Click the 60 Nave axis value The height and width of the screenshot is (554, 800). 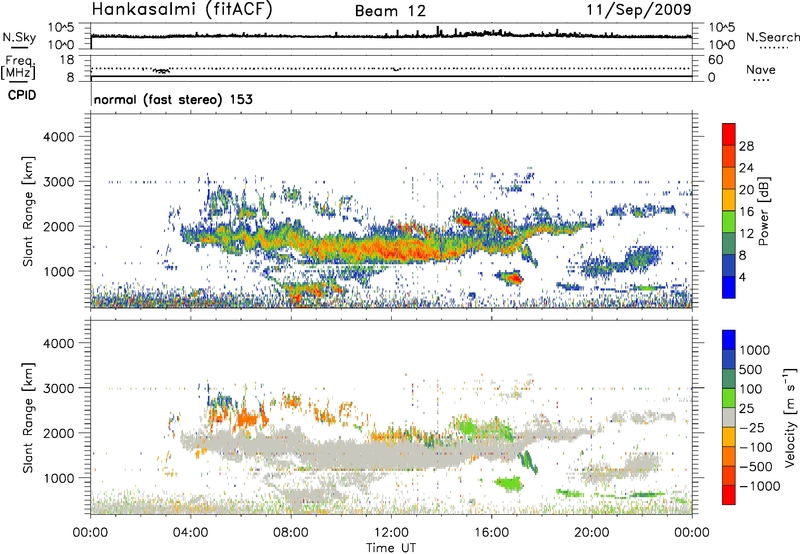click(x=715, y=60)
